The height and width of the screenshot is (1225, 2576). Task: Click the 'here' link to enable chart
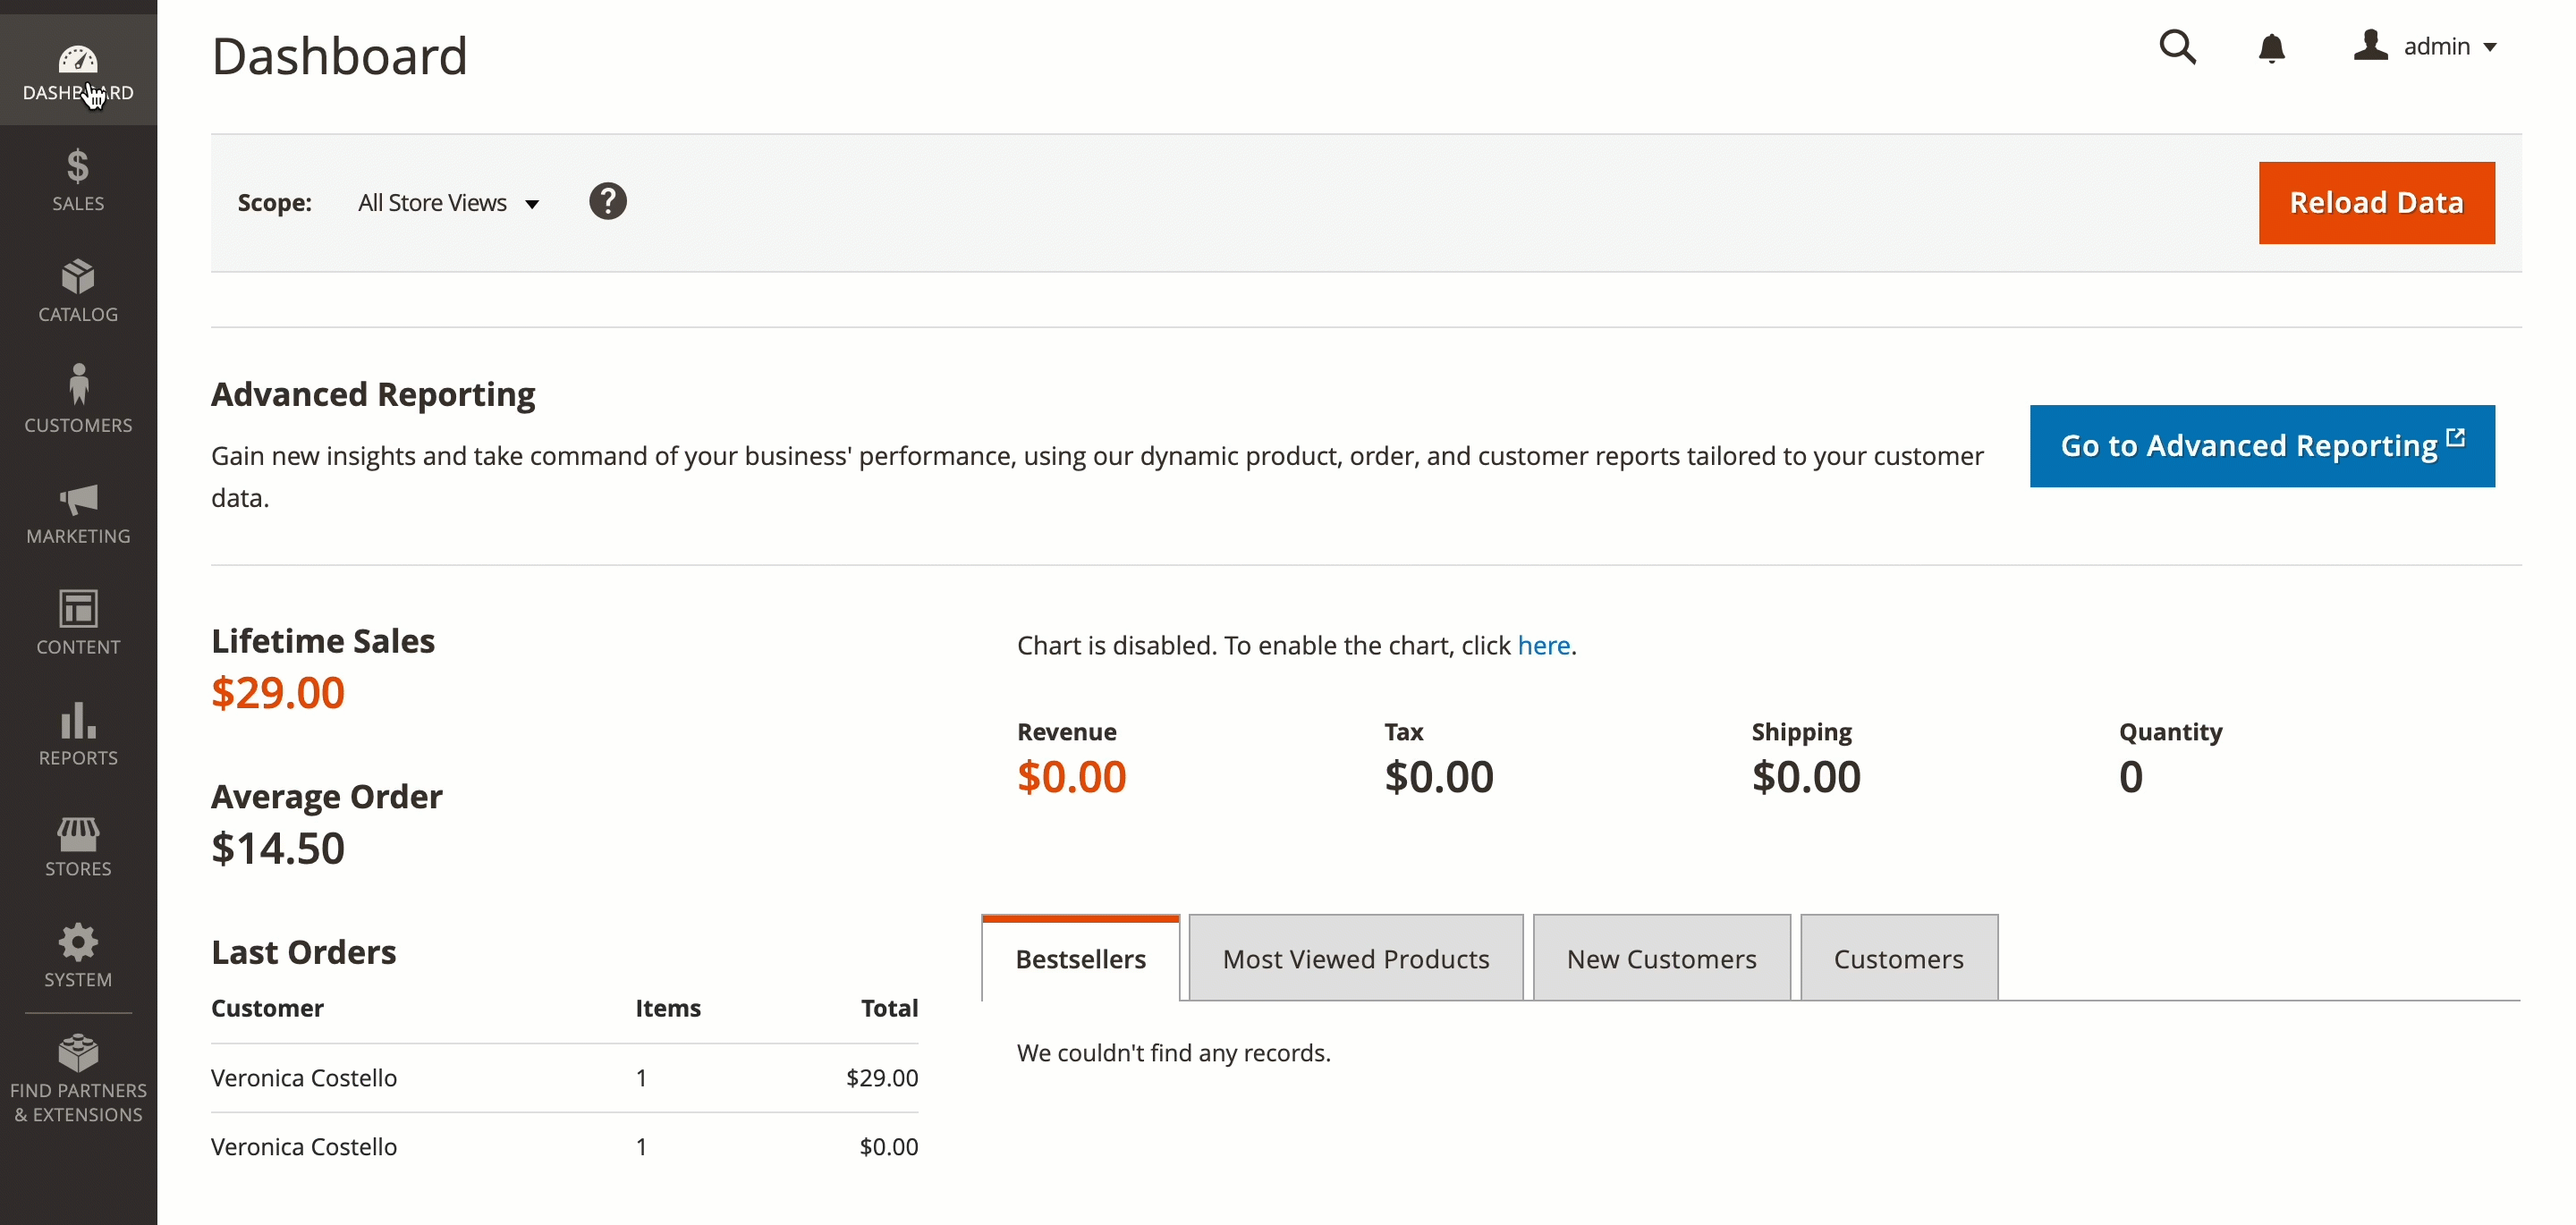[x=1543, y=645]
